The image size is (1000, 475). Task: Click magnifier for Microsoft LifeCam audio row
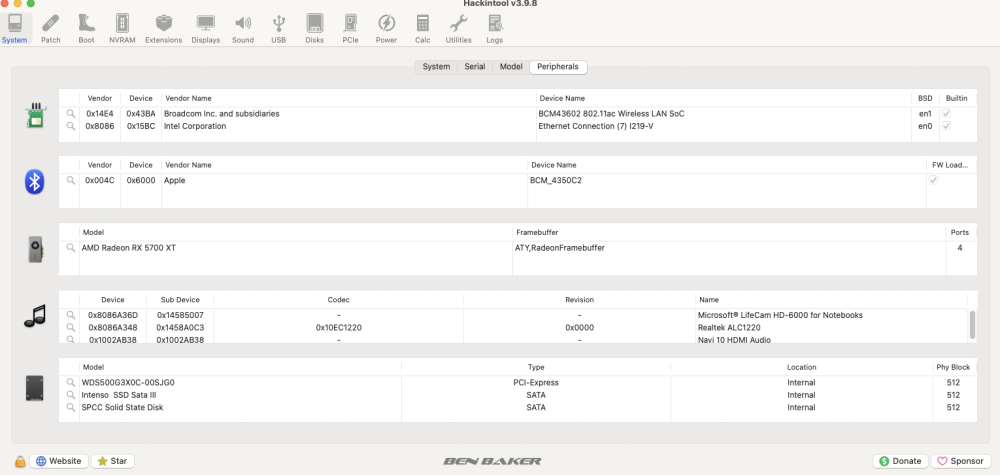[x=71, y=315]
